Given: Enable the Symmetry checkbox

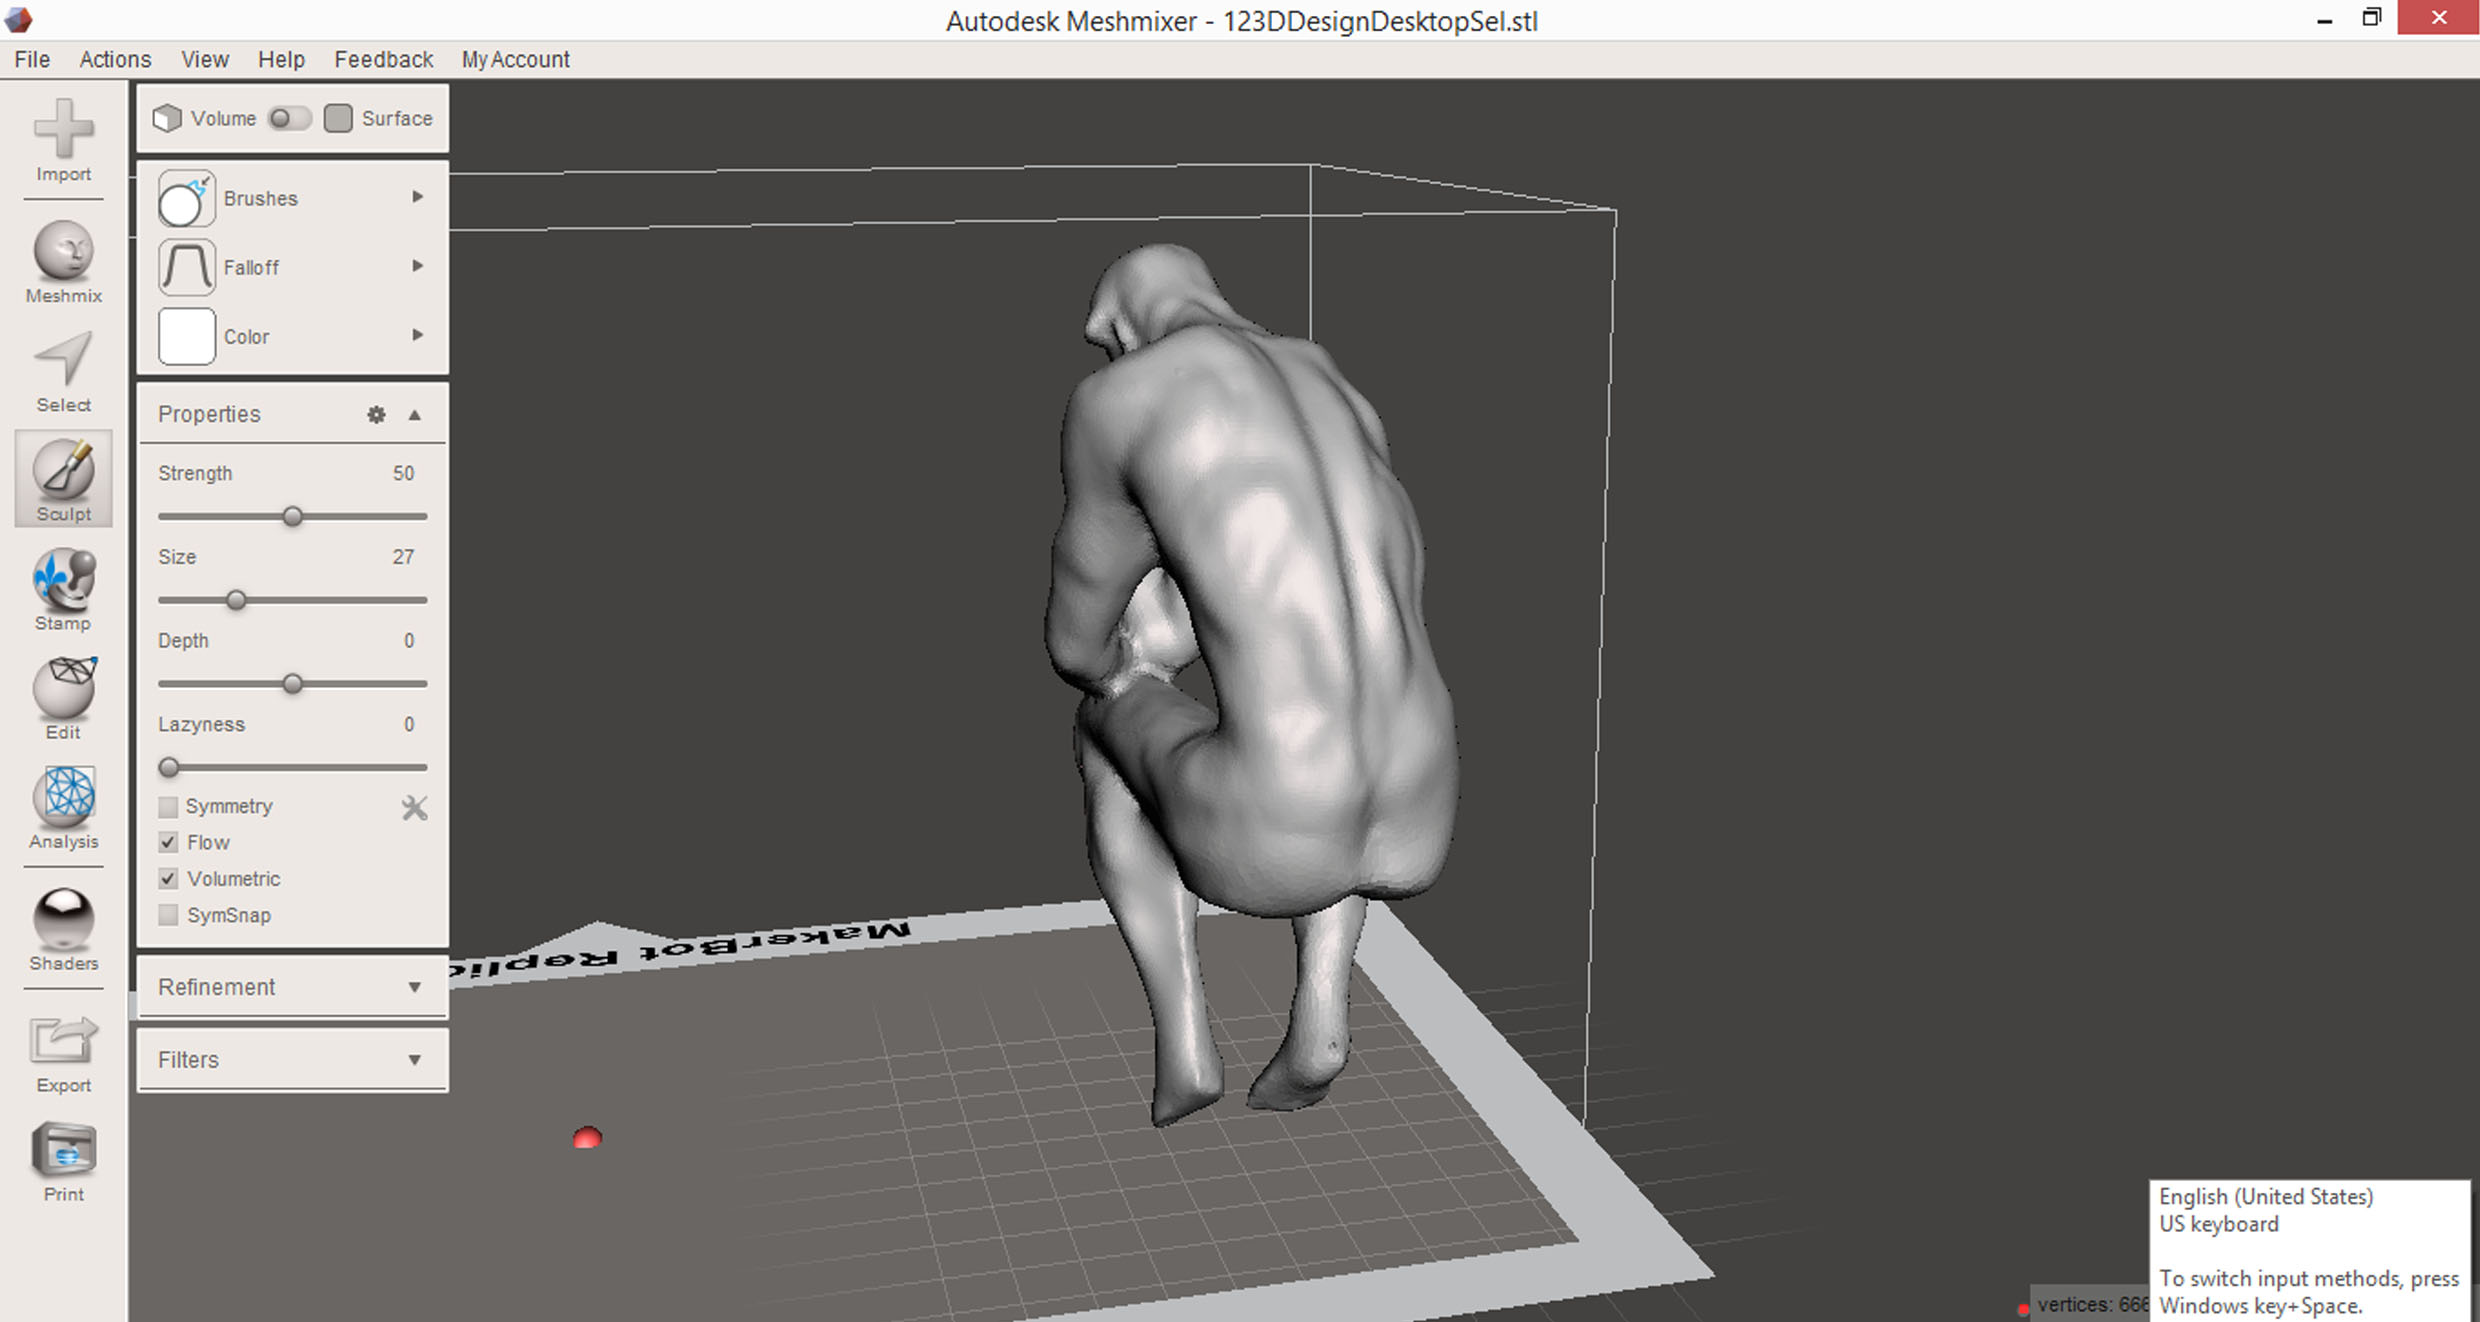Looking at the screenshot, I should click(x=168, y=806).
